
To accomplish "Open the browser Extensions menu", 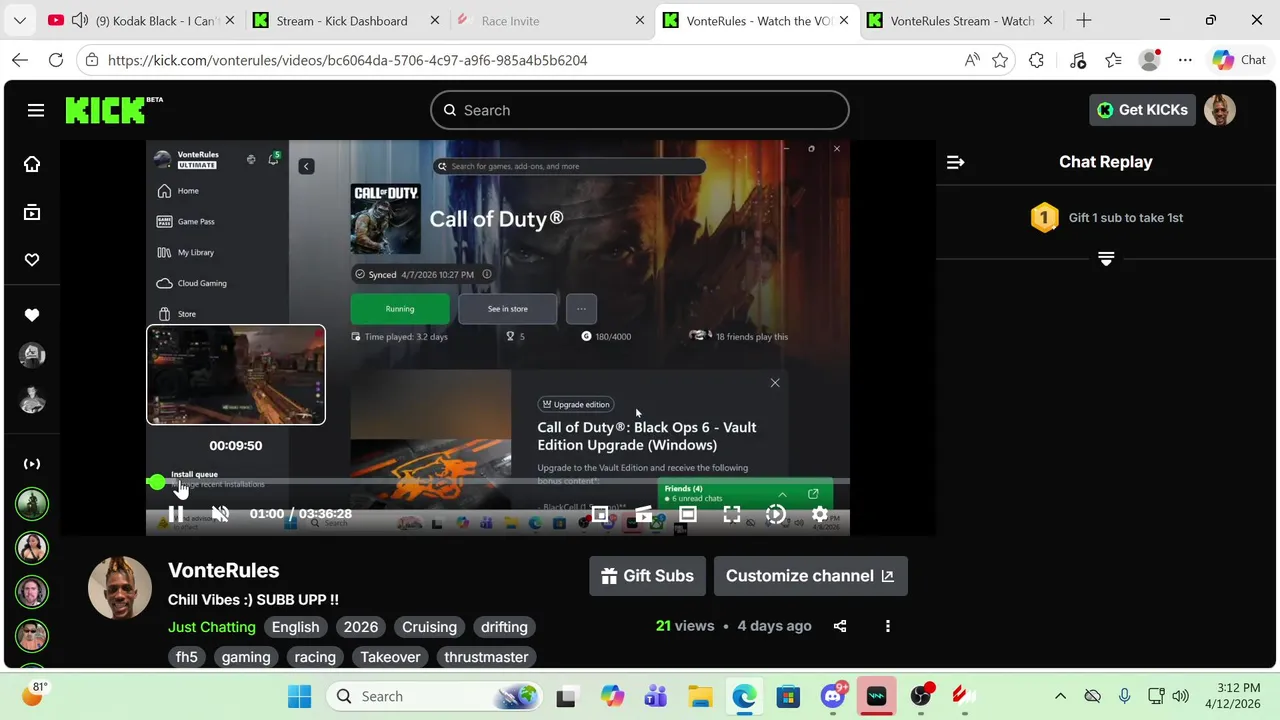I will (1037, 60).
